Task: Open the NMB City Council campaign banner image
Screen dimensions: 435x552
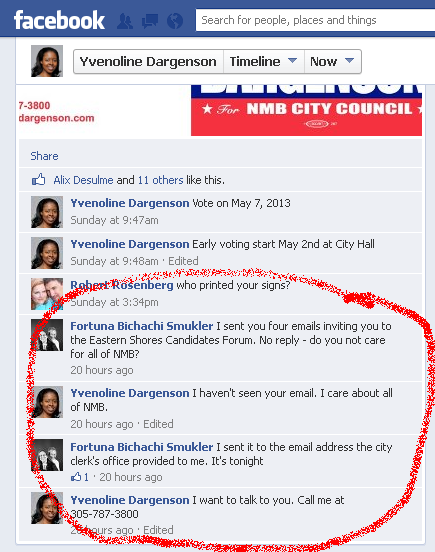Action: [x=306, y=110]
